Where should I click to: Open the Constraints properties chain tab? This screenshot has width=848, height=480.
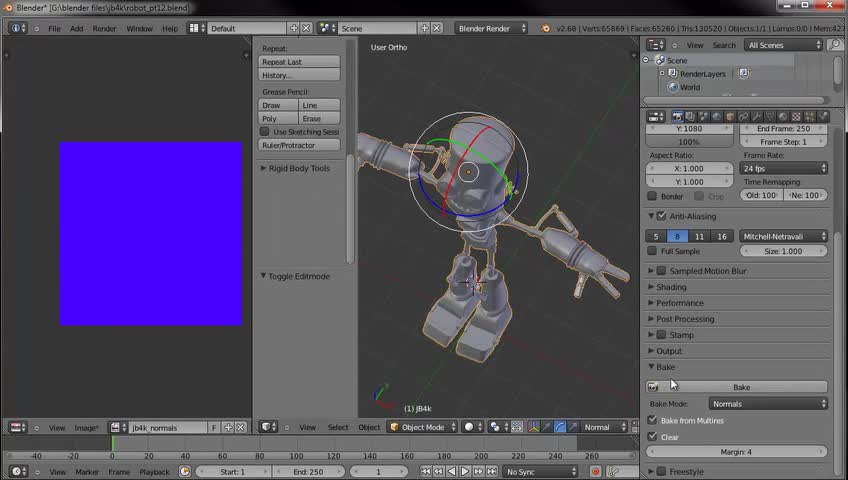click(x=743, y=117)
